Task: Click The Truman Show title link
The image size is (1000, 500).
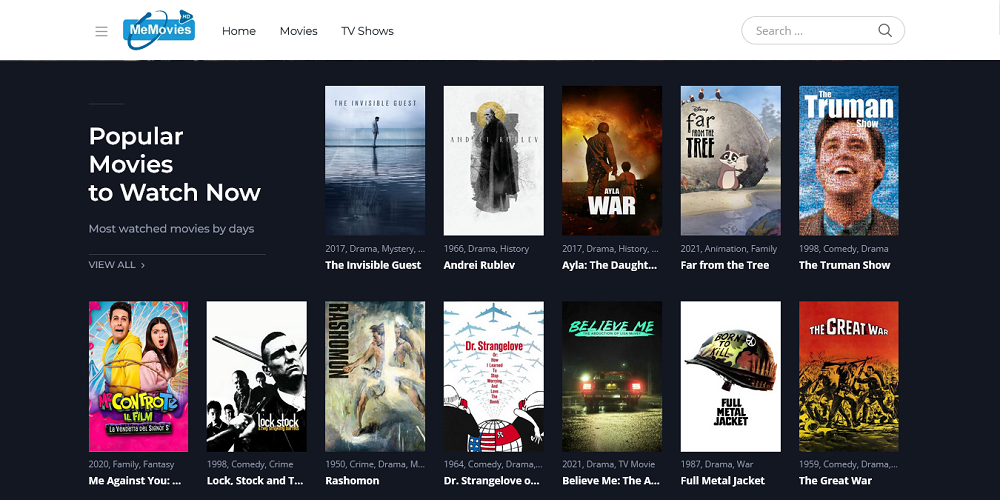Action: (845, 265)
